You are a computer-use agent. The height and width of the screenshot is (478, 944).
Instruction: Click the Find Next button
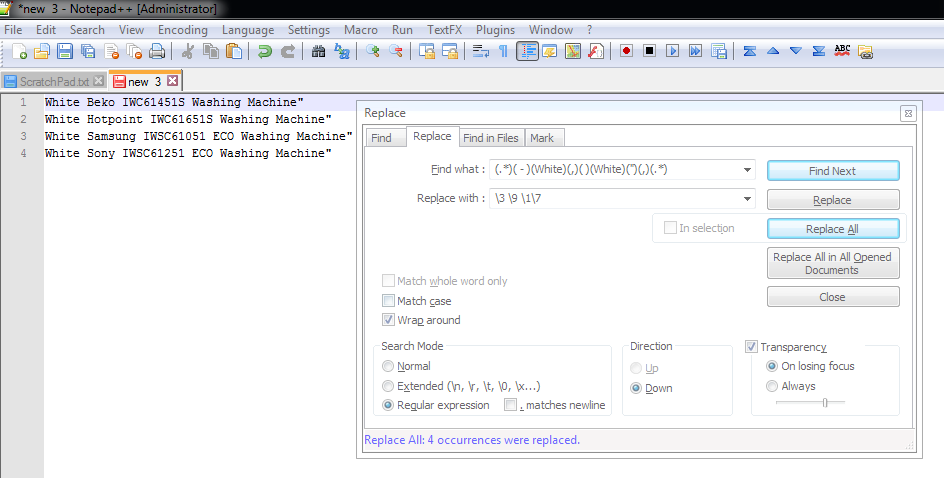833,171
